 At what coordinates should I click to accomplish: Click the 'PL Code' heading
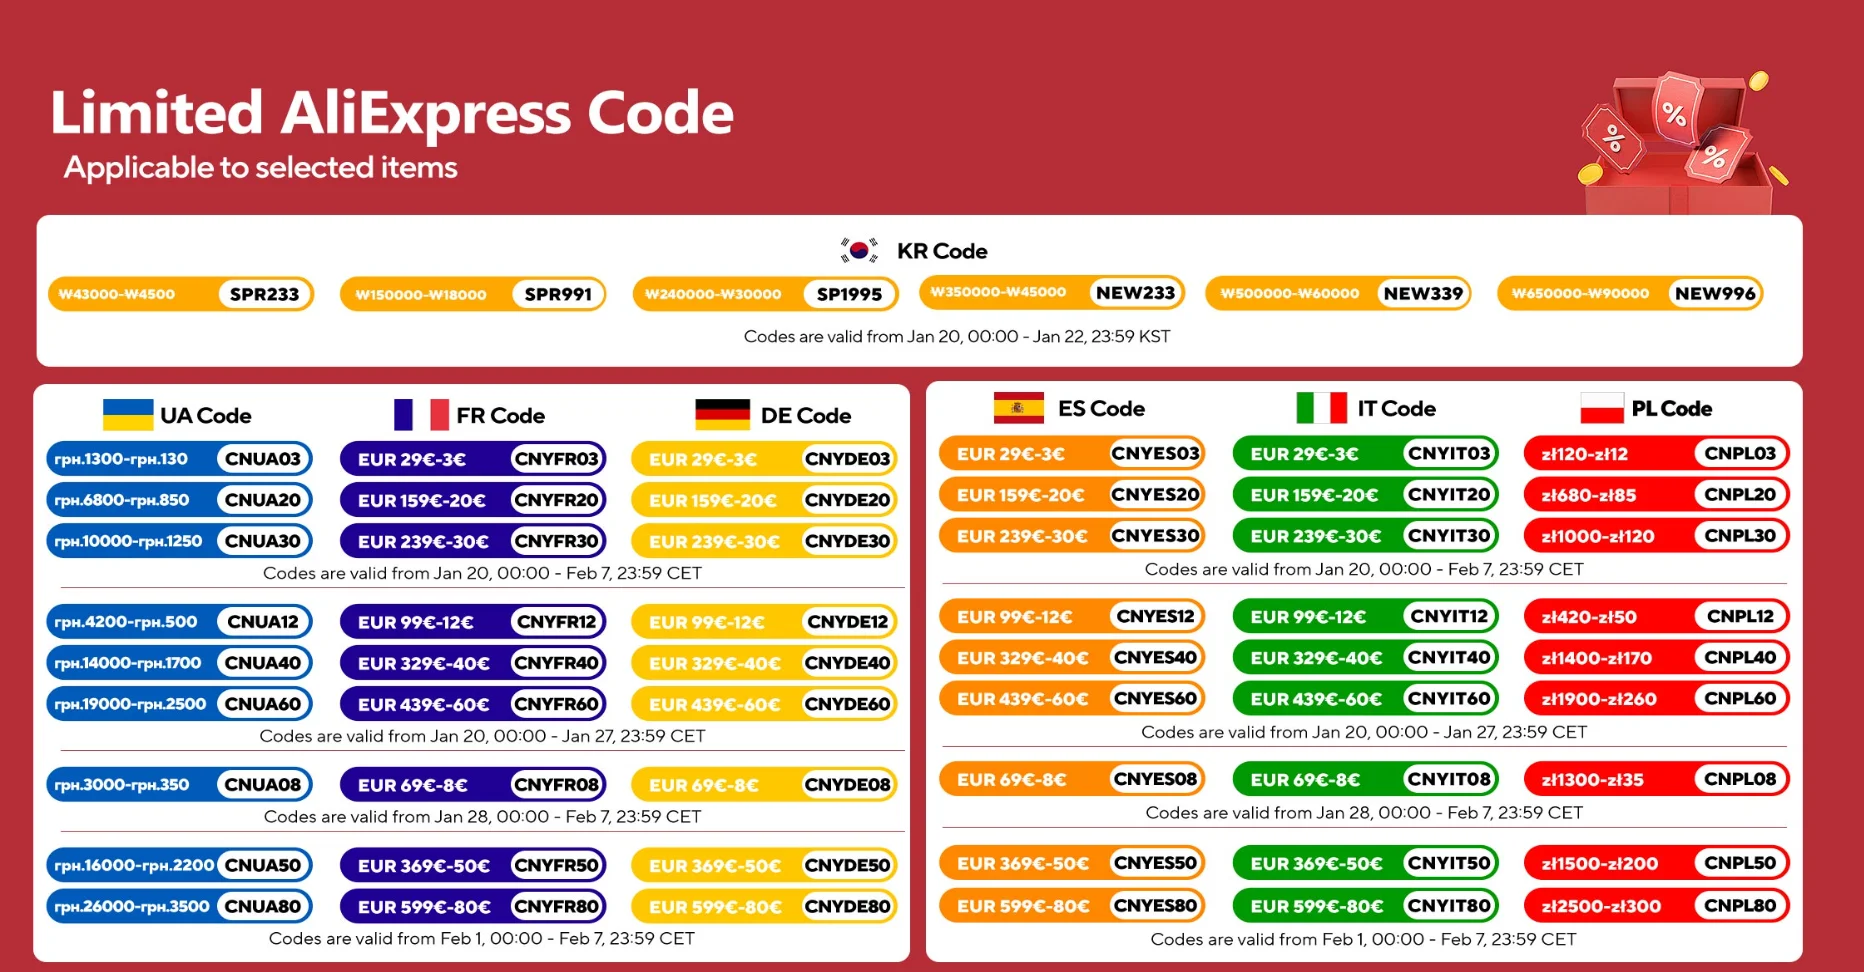pyautogui.click(x=1672, y=408)
